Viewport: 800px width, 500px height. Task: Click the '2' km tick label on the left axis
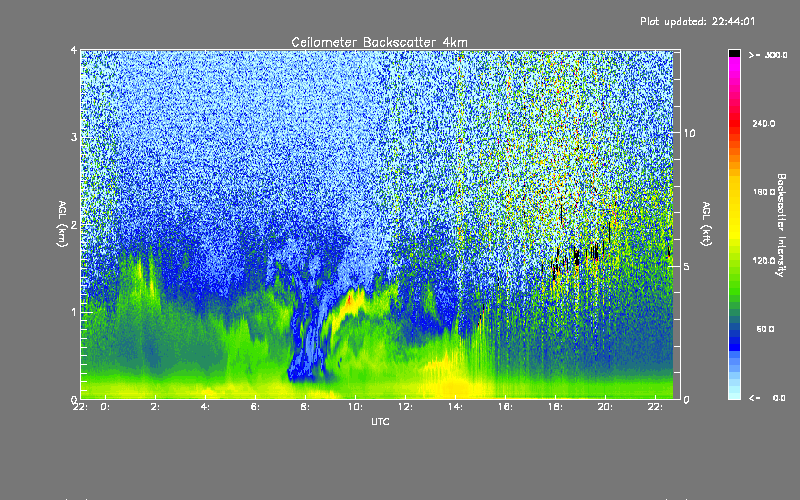pyautogui.click(x=74, y=224)
